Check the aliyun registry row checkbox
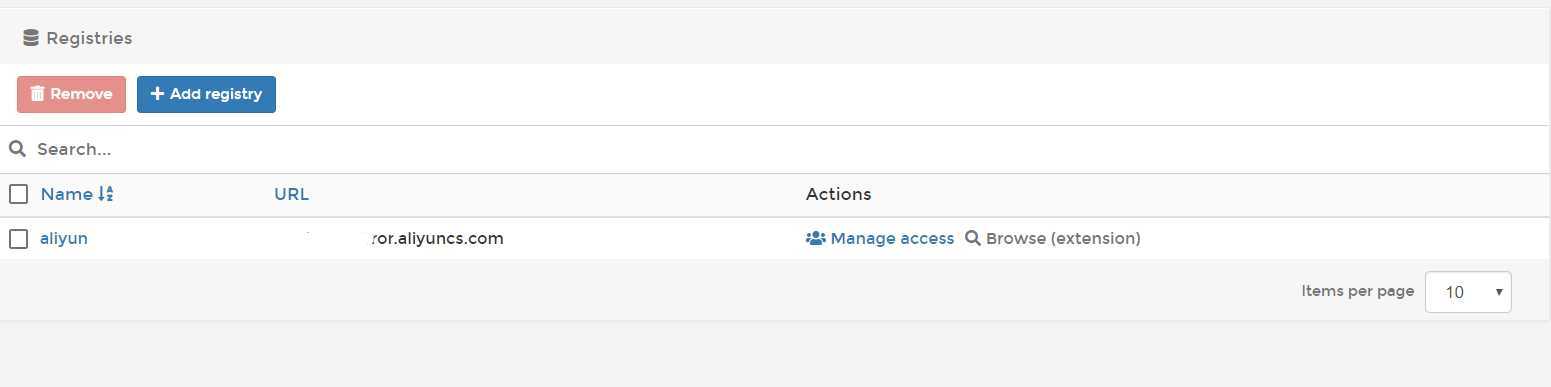1551x387 pixels. [x=18, y=238]
